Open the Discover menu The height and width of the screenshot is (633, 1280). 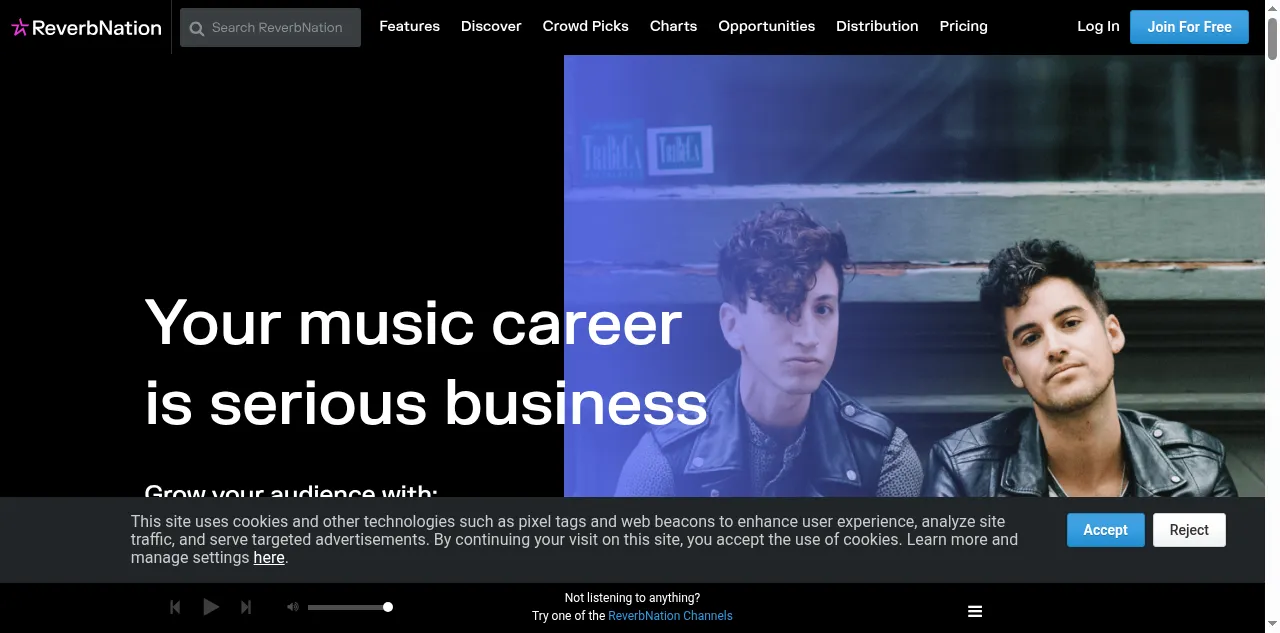pos(491,26)
